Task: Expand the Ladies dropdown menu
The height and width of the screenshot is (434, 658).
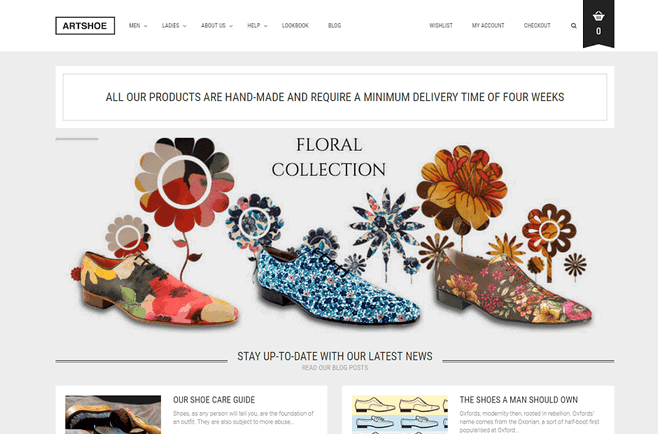Action: click(x=174, y=26)
